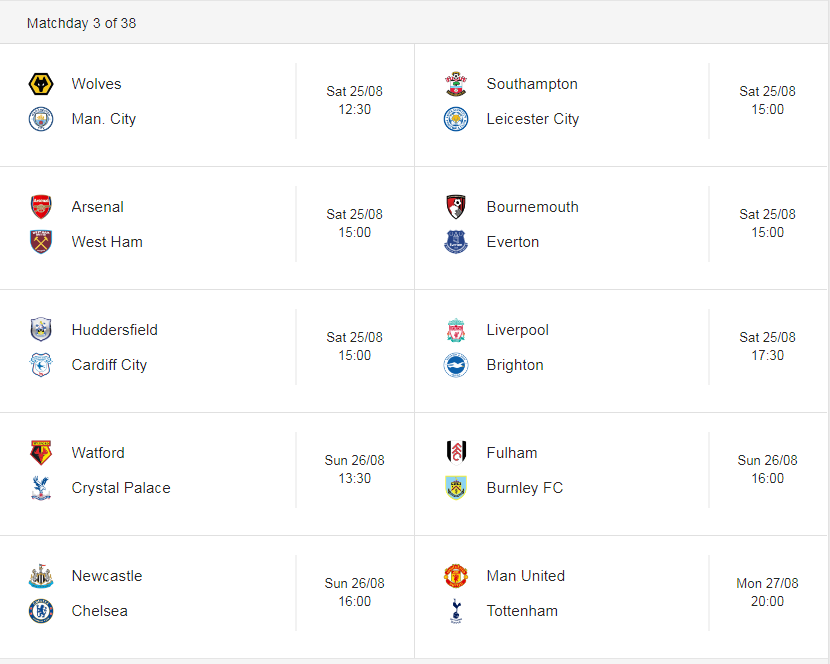Select the Southampton club crest

coord(456,84)
